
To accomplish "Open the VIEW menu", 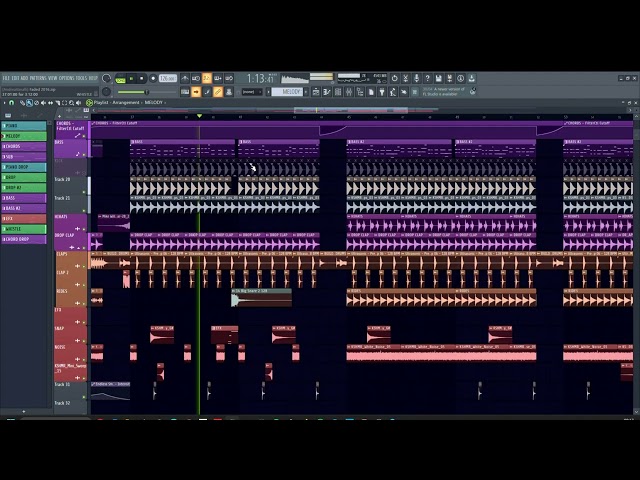I will click(53, 78).
